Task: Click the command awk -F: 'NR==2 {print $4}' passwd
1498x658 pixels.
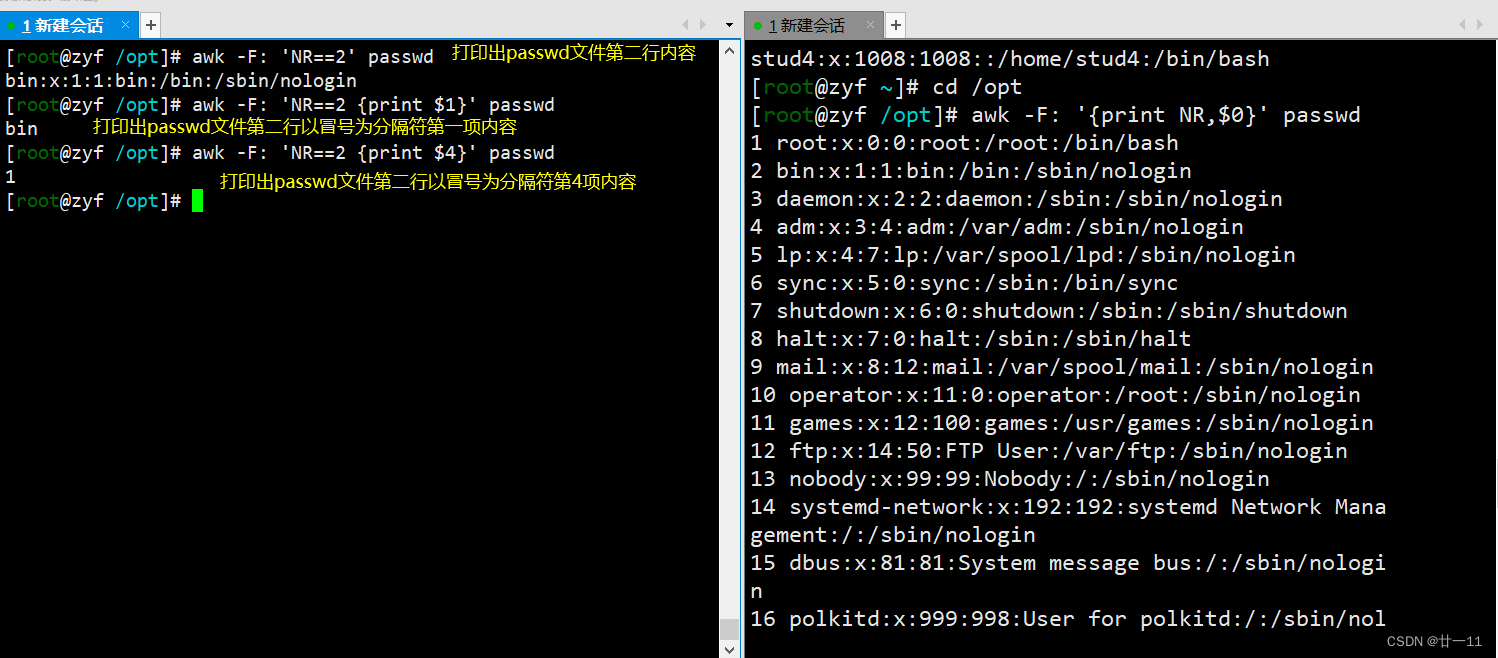Action: pos(373,153)
